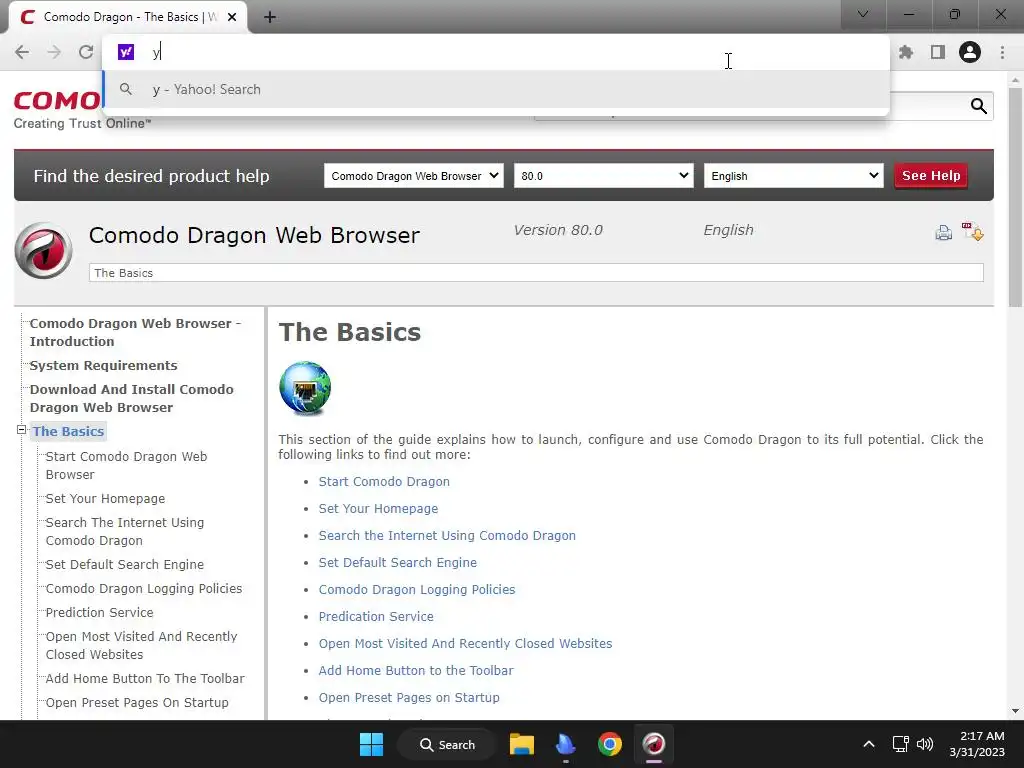Image resolution: width=1024 pixels, height=768 pixels.
Task: Open Start Comodo Dragon Web Browser tree item
Action: click(x=126, y=466)
